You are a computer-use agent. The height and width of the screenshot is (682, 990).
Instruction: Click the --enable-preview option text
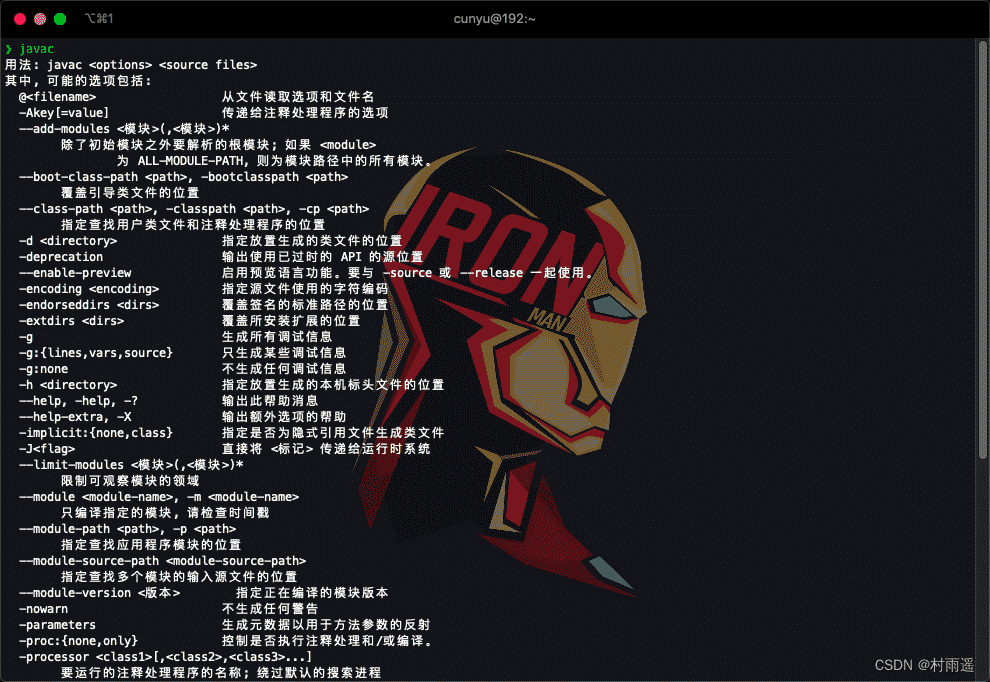tap(75, 273)
